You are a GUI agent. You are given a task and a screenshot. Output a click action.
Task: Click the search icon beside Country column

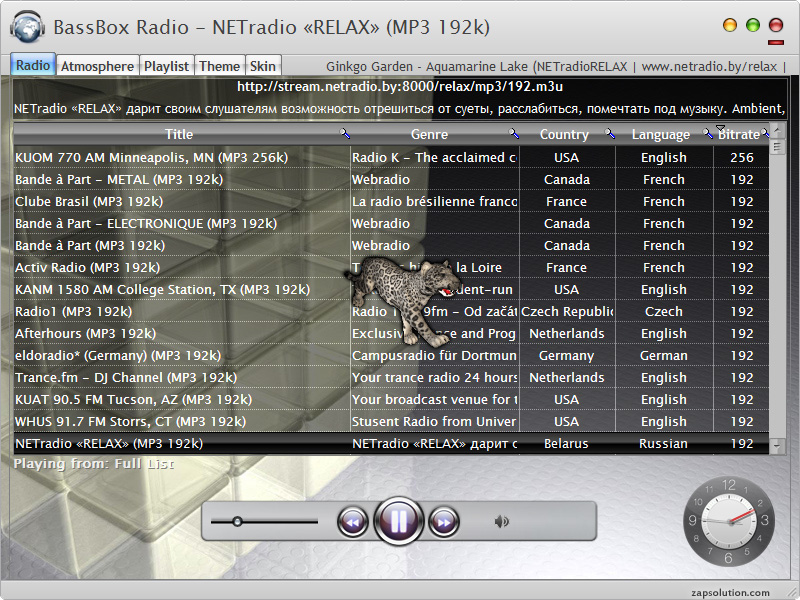tap(610, 134)
